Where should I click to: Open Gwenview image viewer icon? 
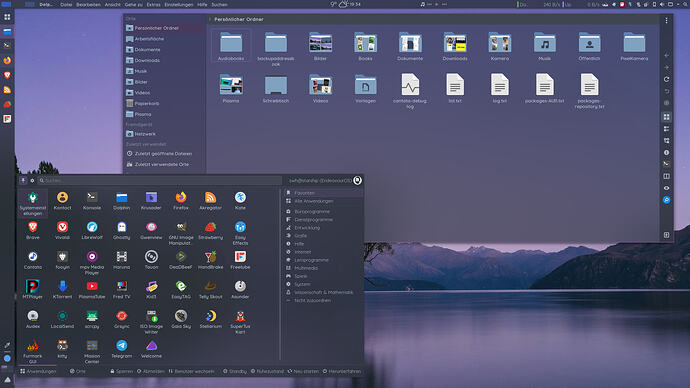[151, 231]
